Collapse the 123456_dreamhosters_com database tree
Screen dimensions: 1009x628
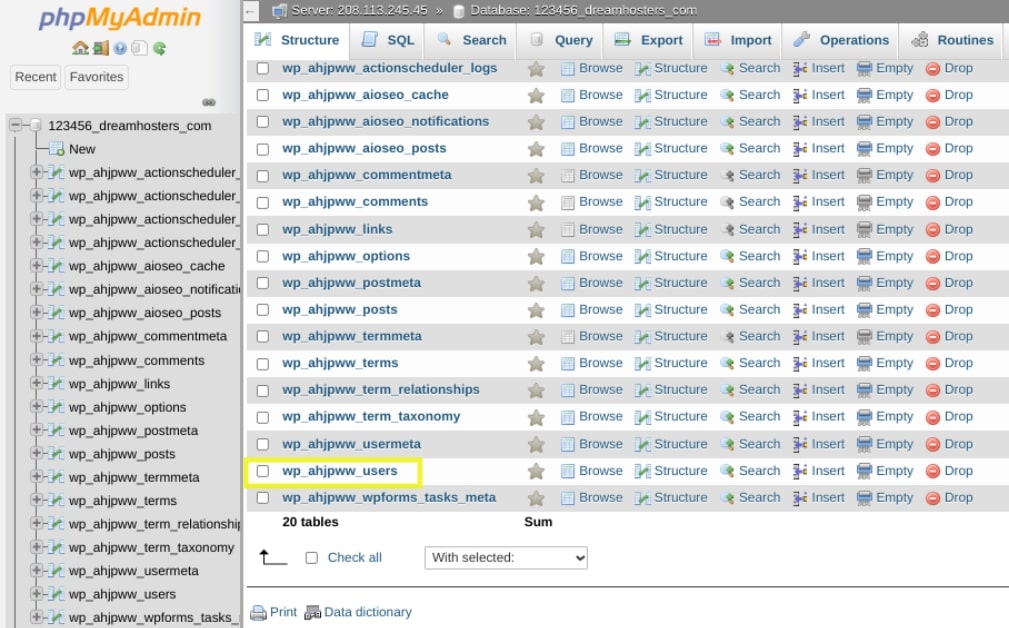tap(16, 126)
